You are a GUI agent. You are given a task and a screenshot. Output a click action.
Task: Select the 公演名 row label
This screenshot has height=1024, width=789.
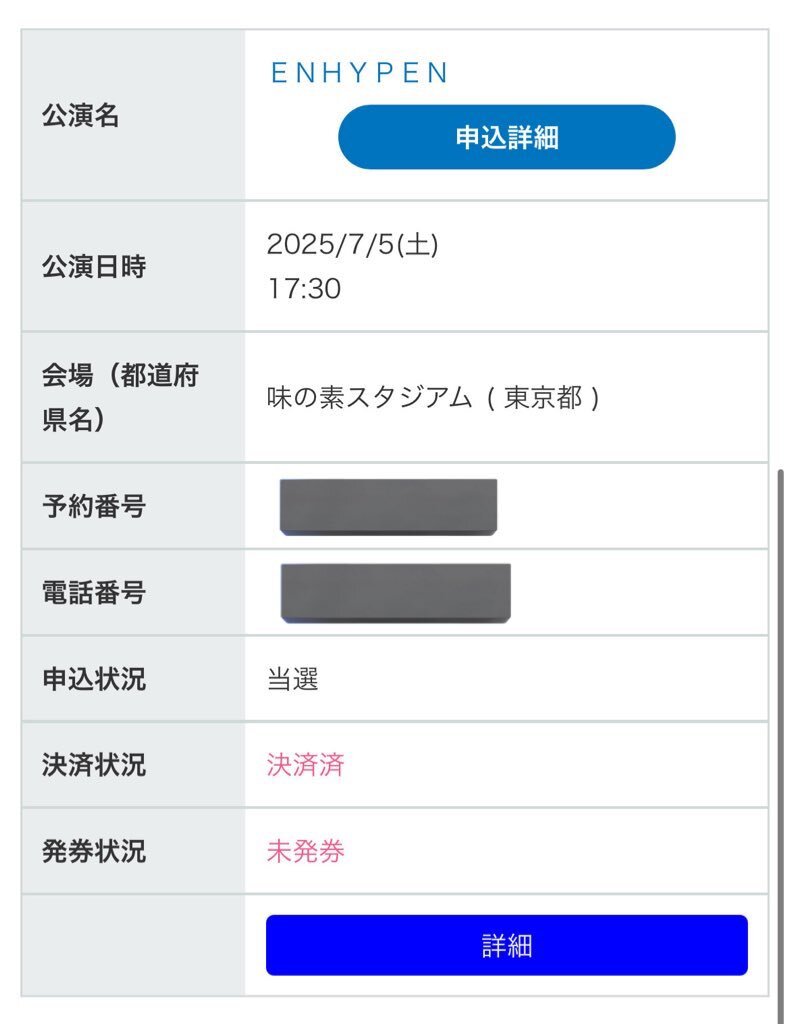click(80, 116)
